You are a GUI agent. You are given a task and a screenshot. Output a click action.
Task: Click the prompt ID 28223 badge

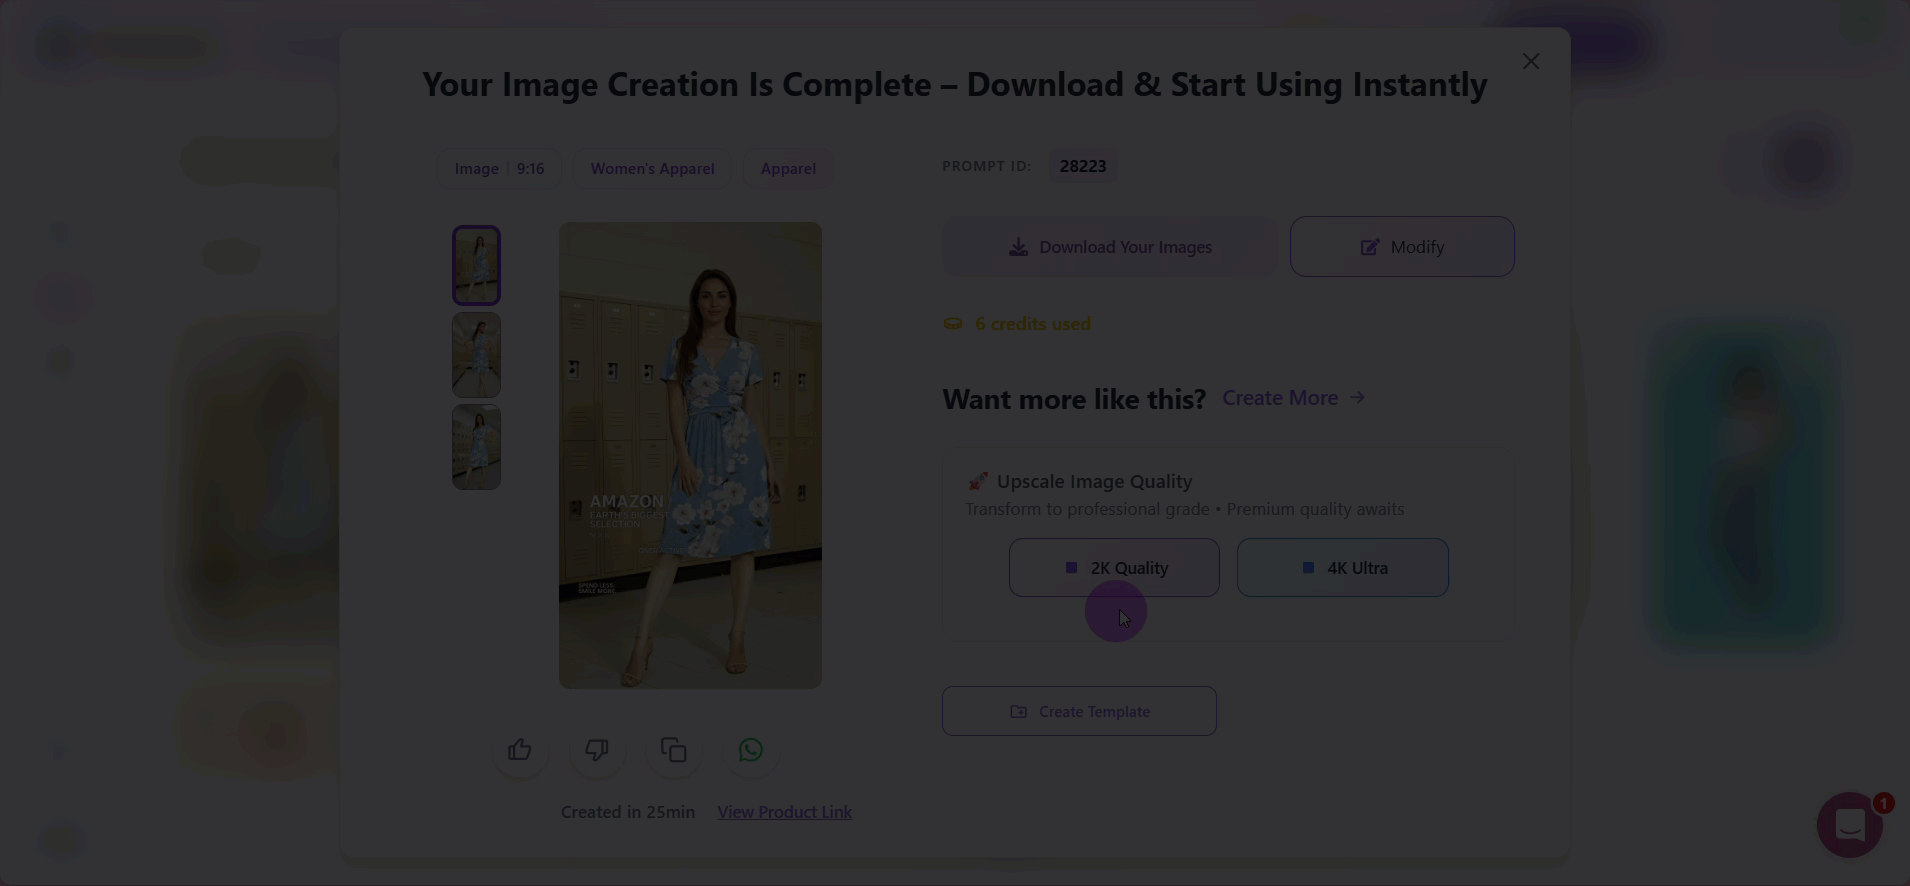point(1082,166)
